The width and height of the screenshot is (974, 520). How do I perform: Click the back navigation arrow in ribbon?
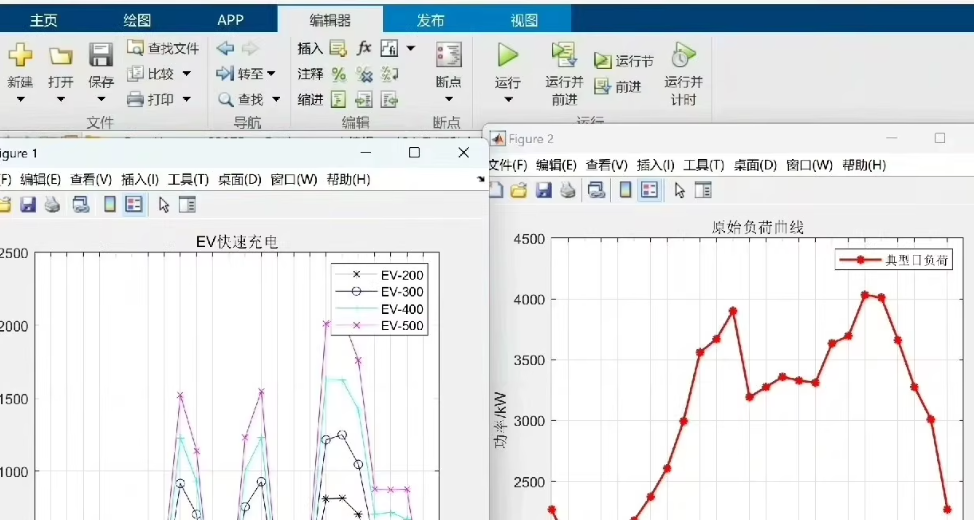(x=225, y=48)
